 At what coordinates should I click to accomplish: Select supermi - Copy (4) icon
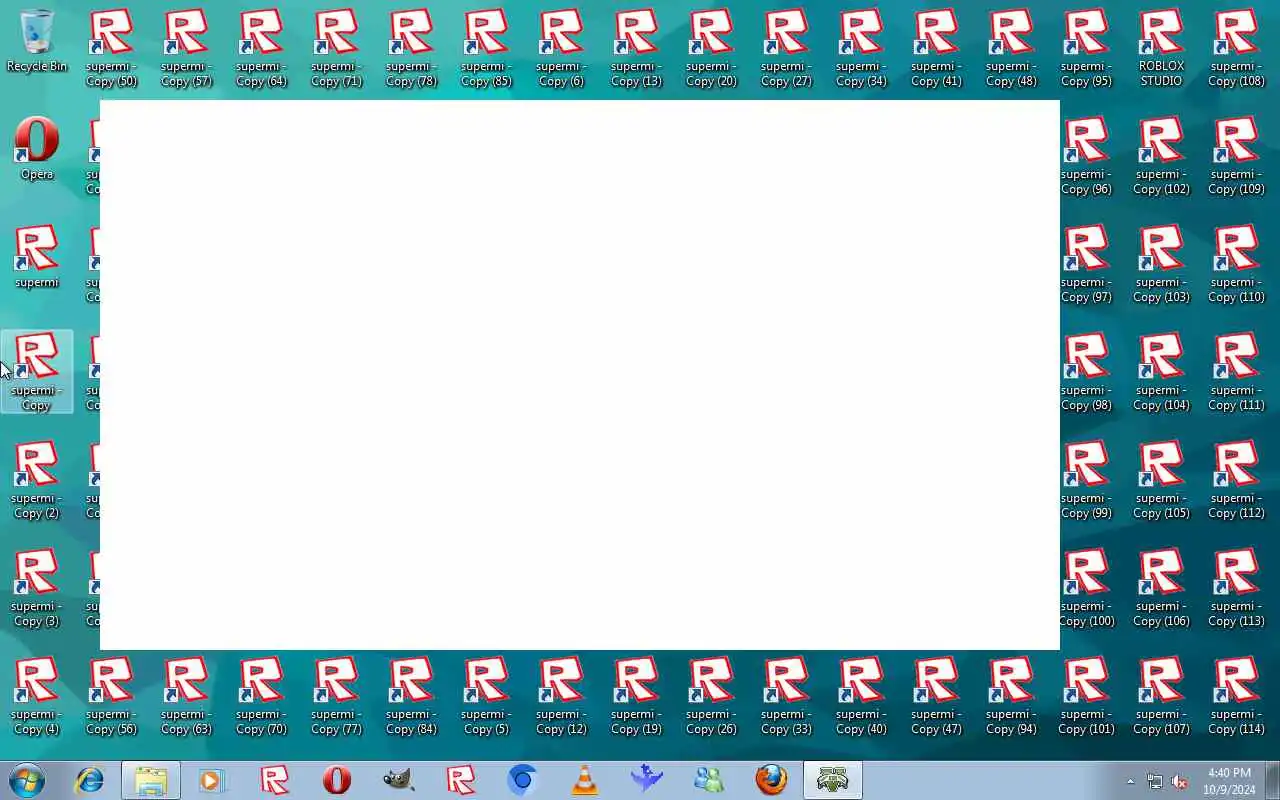[x=37, y=696]
